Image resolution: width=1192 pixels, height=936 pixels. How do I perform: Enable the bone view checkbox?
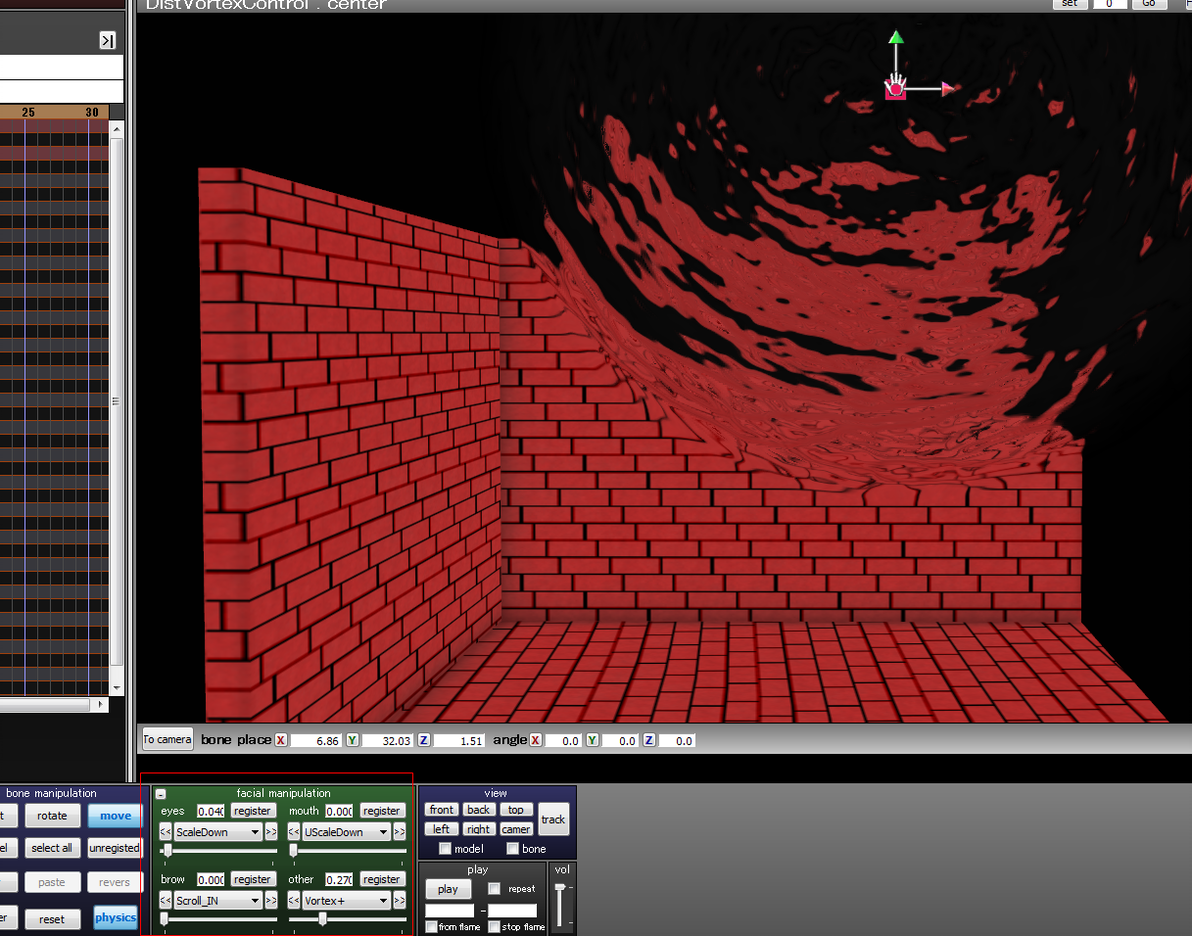point(513,849)
